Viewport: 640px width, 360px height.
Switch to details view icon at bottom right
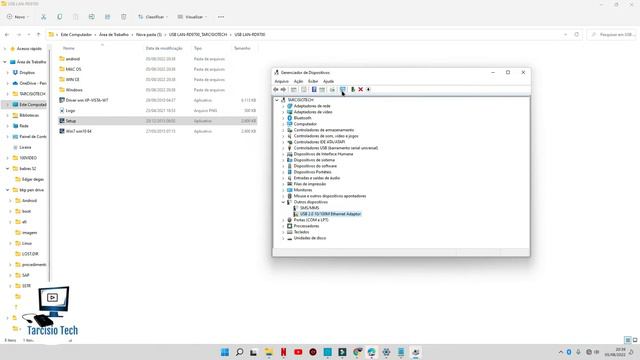(x=627, y=340)
